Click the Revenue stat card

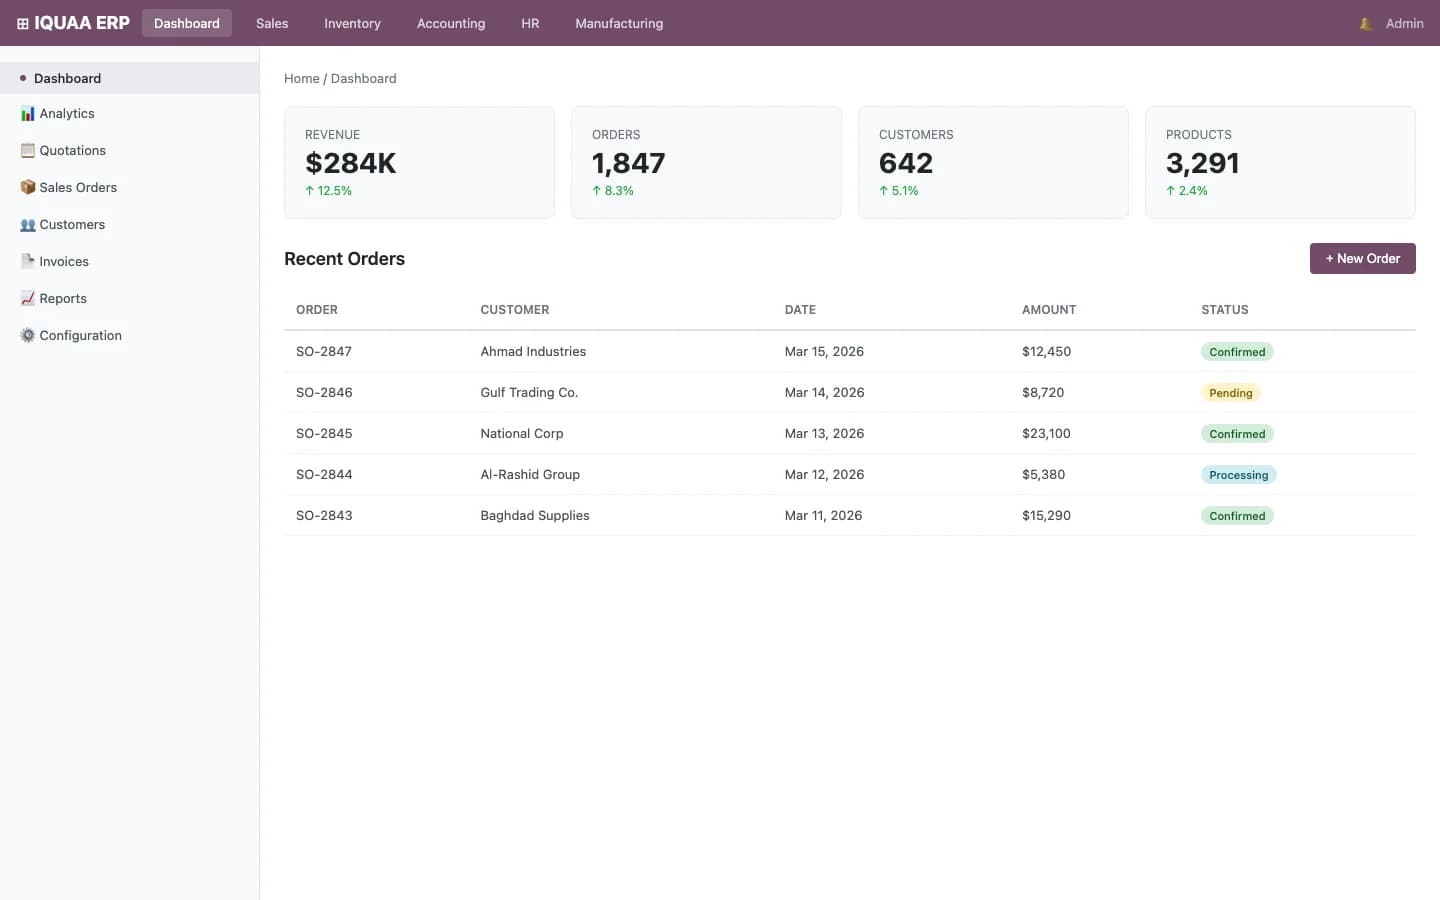pyautogui.click(x=419, y=162)
